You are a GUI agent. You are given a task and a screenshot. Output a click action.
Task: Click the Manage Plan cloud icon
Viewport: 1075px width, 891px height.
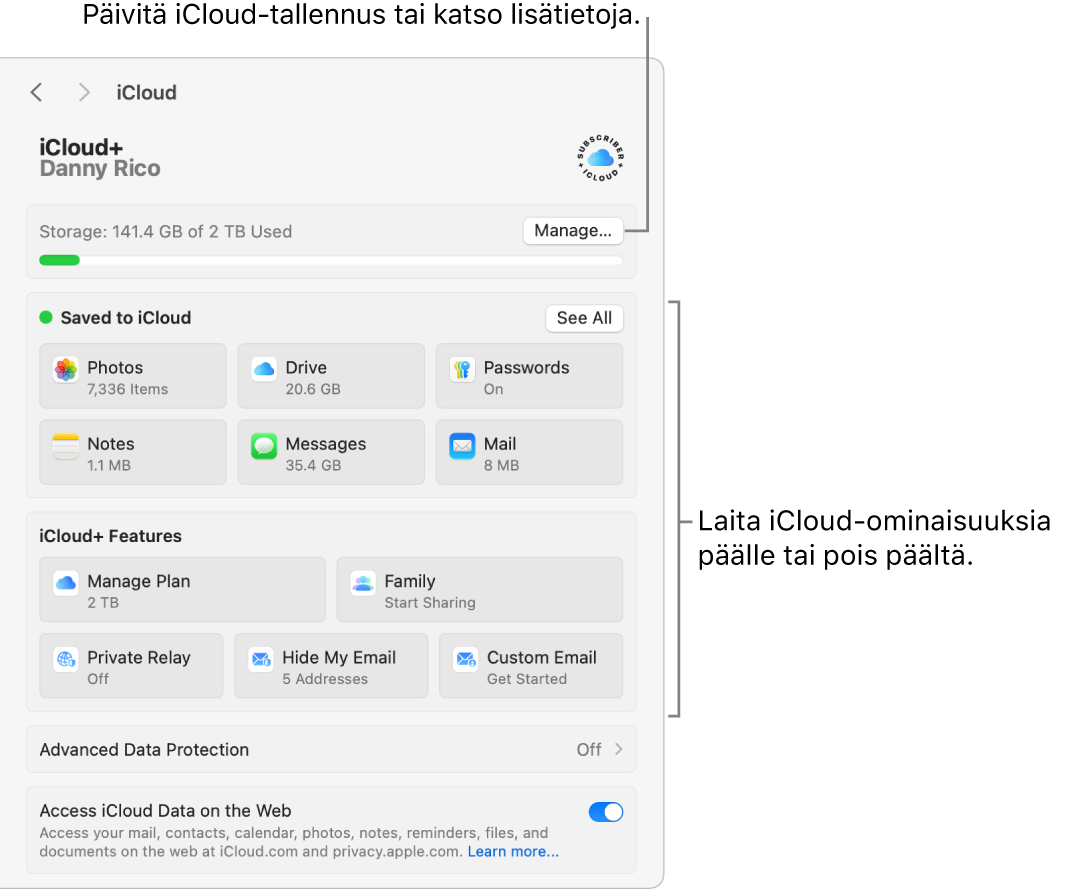tap(66, 584)
